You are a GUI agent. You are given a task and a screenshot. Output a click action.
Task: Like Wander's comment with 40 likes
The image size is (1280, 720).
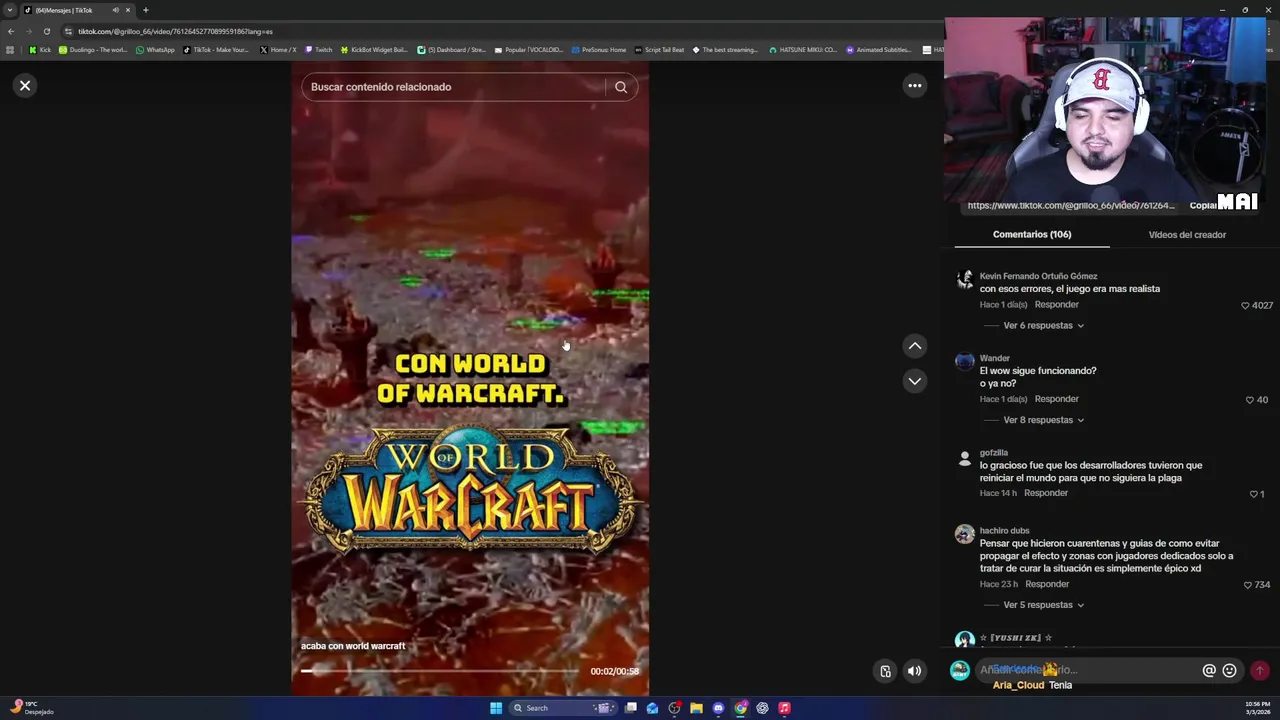[1249, 400]
